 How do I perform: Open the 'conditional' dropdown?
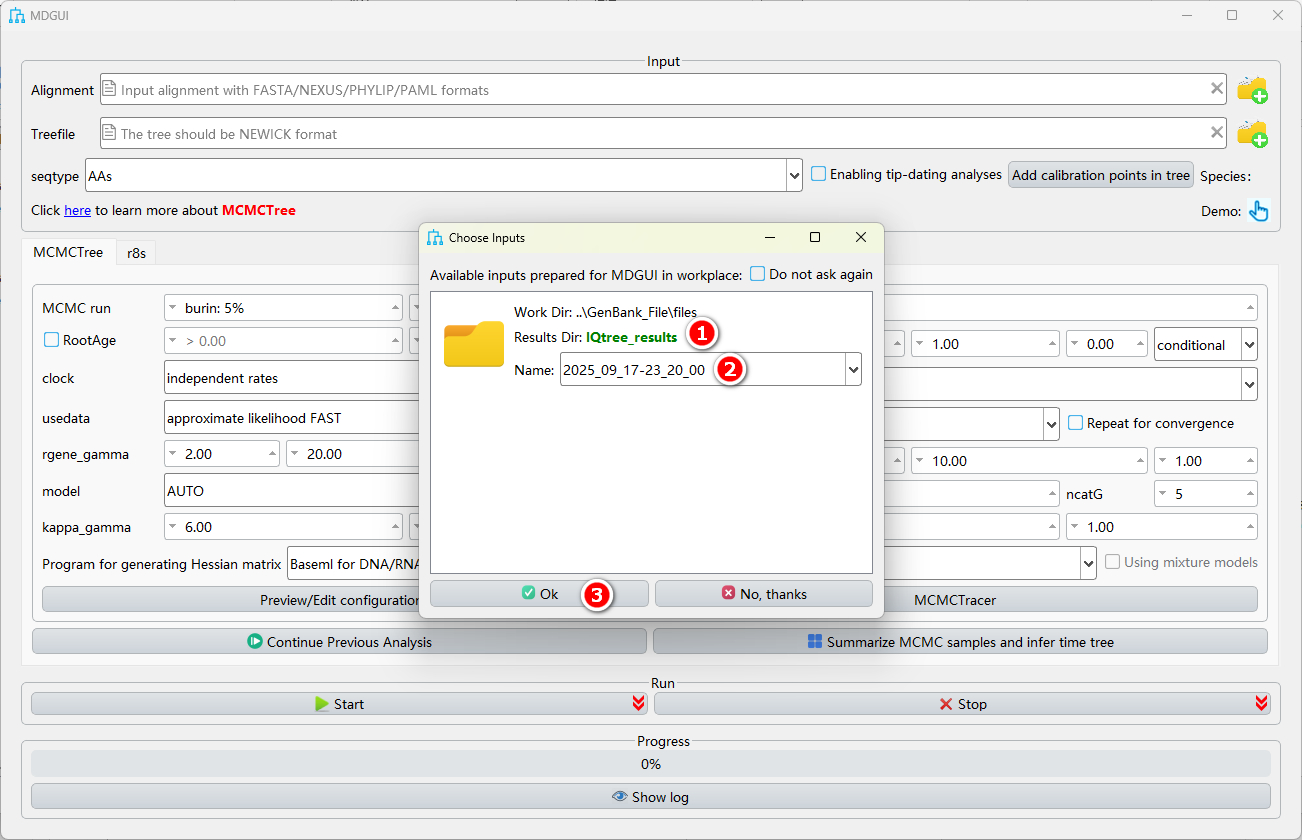click(1249, 345)
